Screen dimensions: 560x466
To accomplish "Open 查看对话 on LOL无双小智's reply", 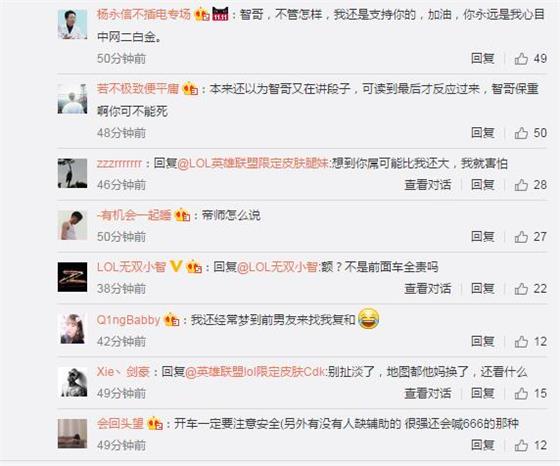I will (428, 289).
